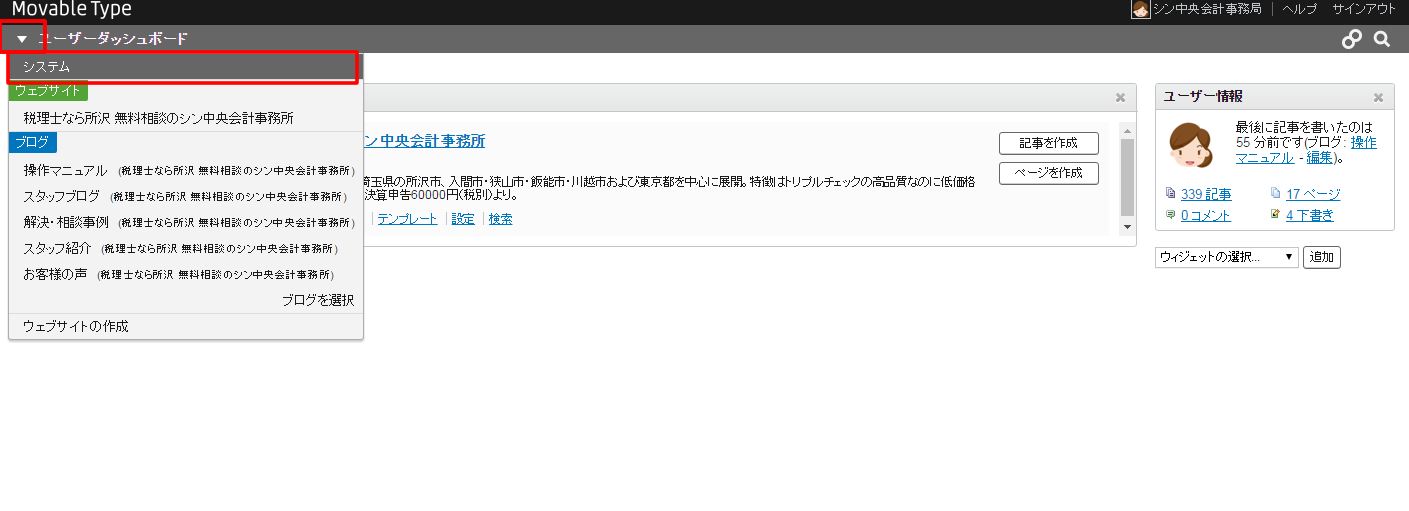Screen dimensions: 1409x511
Task: Open the 検索 link
Action: [501, 219]
